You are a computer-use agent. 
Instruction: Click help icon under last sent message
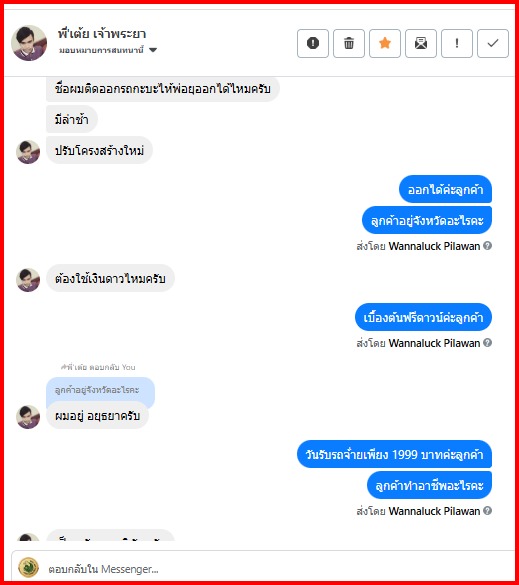click(487, 510)
